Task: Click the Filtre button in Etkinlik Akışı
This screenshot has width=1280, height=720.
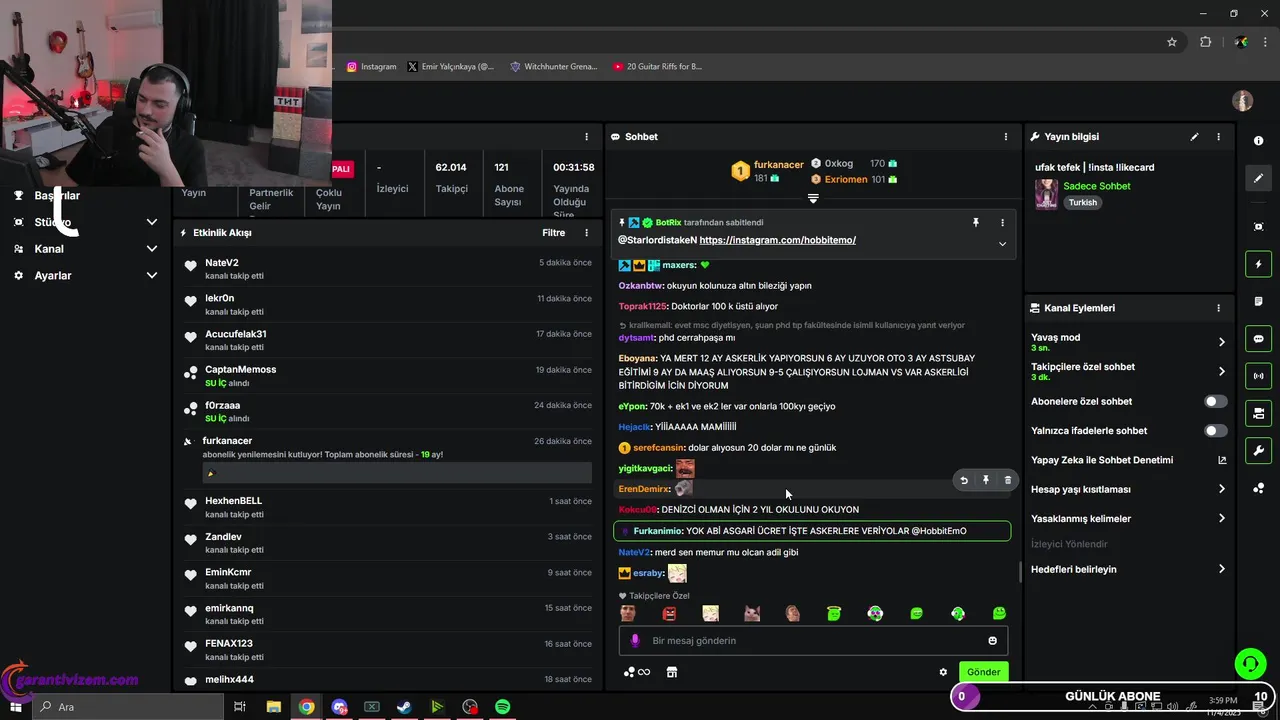Action: coord(553,233)
